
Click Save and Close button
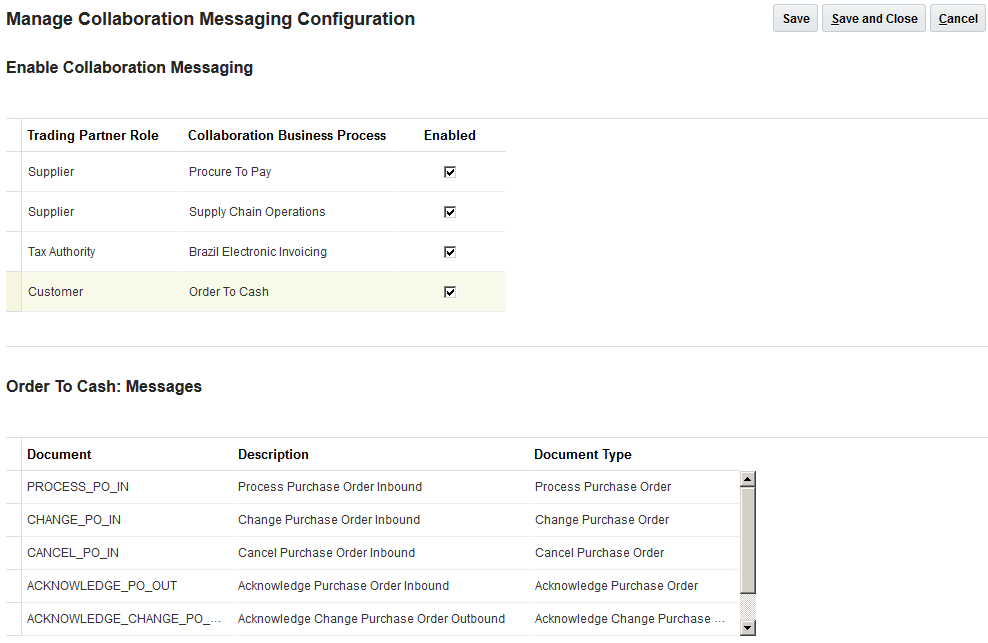point(874,19)
